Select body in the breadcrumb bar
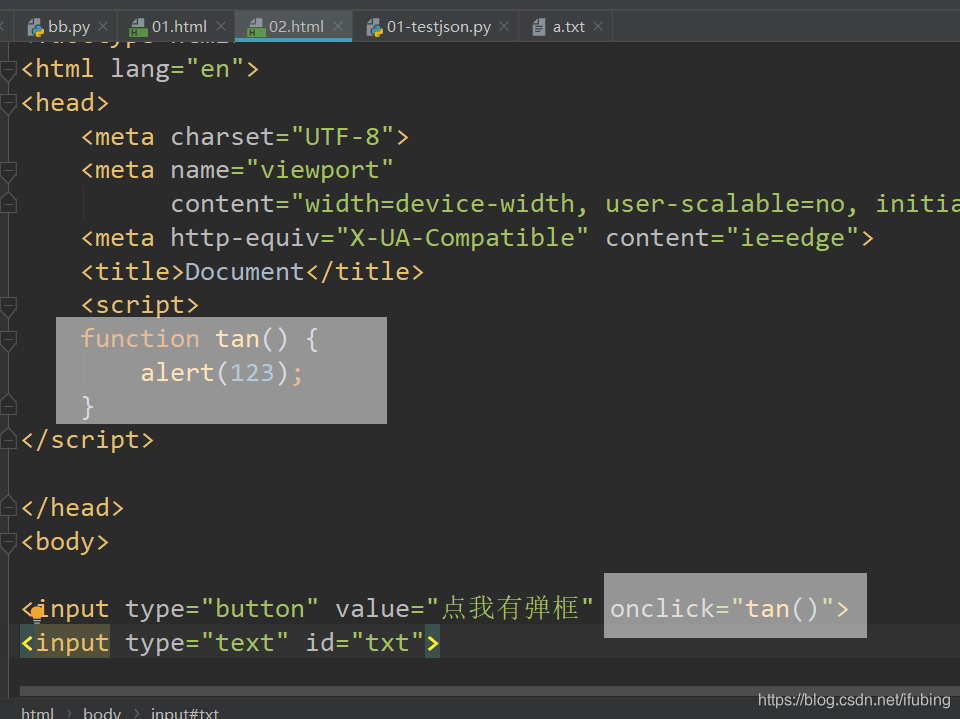 tap(102, 713)
